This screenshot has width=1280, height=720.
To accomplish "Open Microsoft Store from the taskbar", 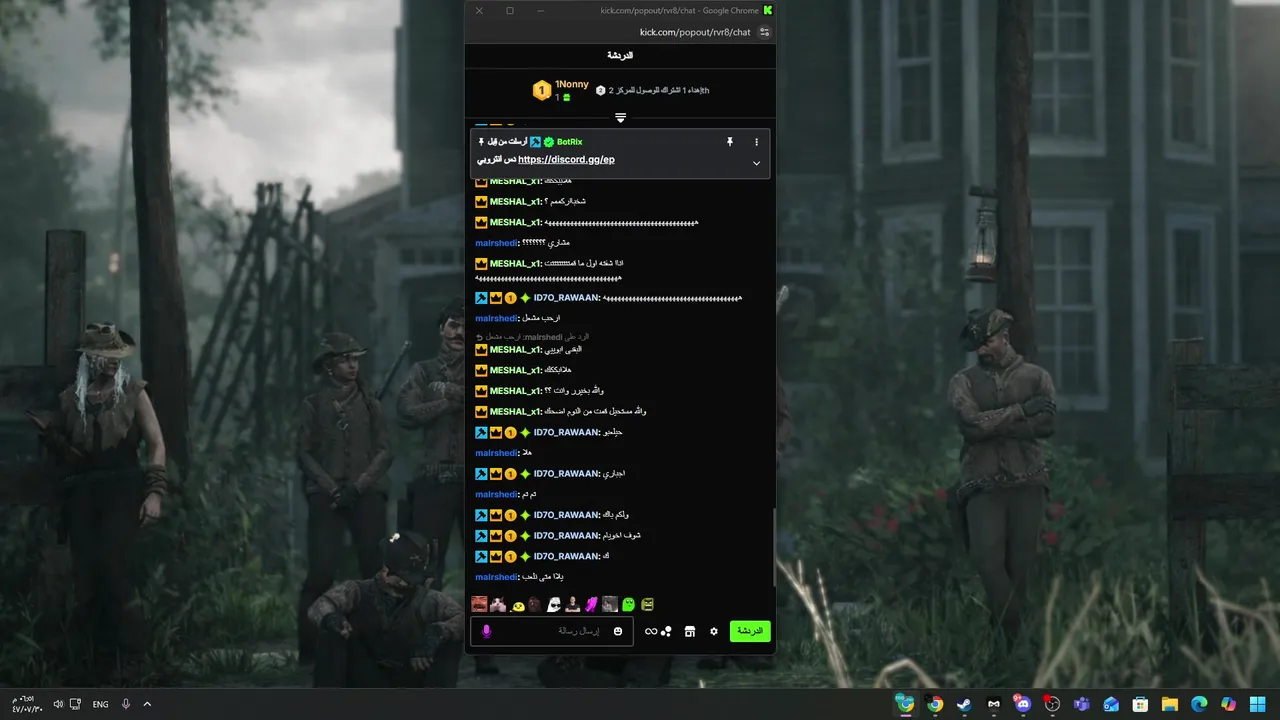I will point(1140,704).
